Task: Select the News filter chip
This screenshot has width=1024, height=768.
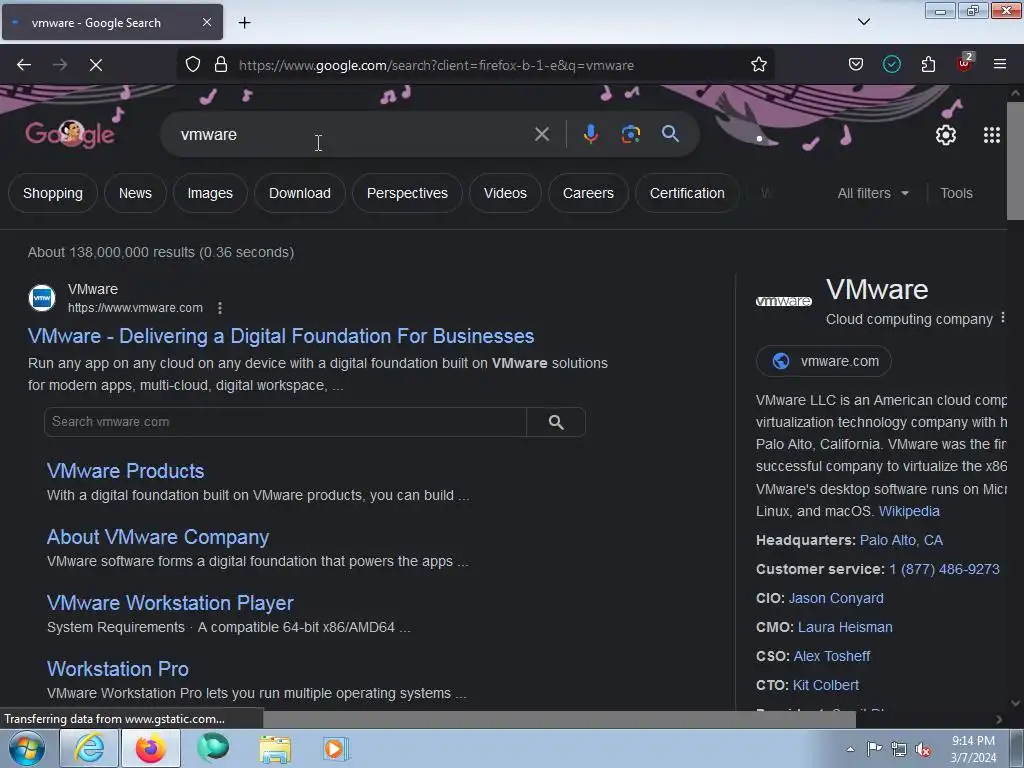Action: coord(135,193)
